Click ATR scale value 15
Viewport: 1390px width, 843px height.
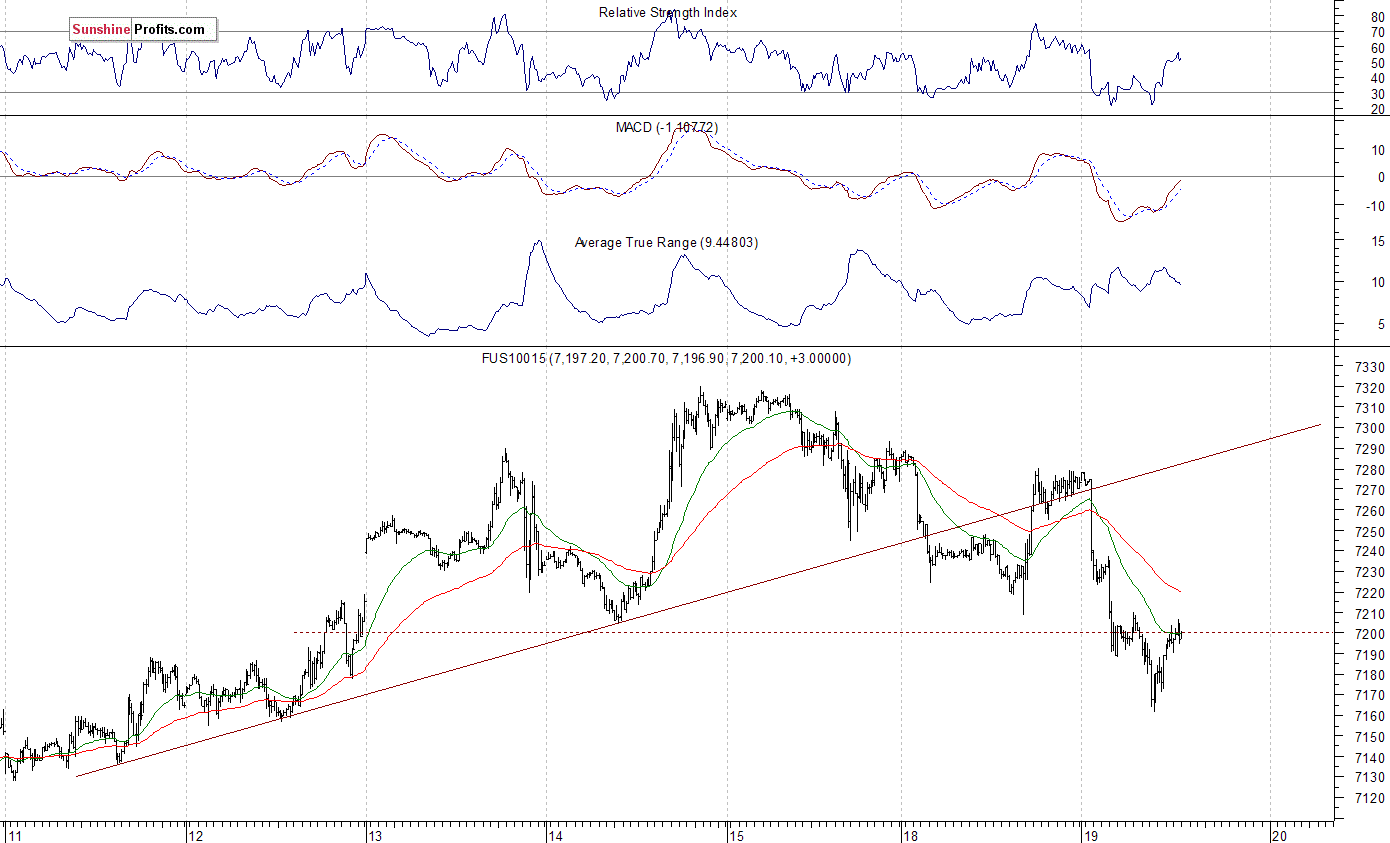tap(1378, 241)
